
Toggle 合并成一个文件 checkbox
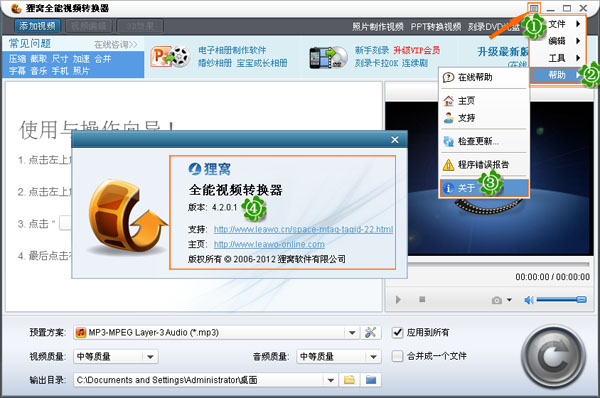[398, 356]
